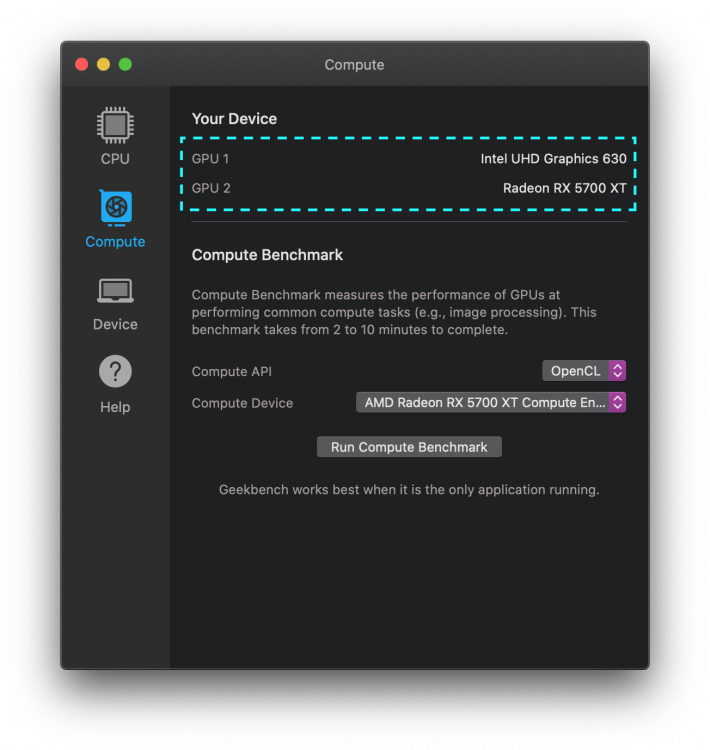The width and height of the screenshot is (710, 750).
Task: Click the Compute window title text
Action: (x=355, y=65)
